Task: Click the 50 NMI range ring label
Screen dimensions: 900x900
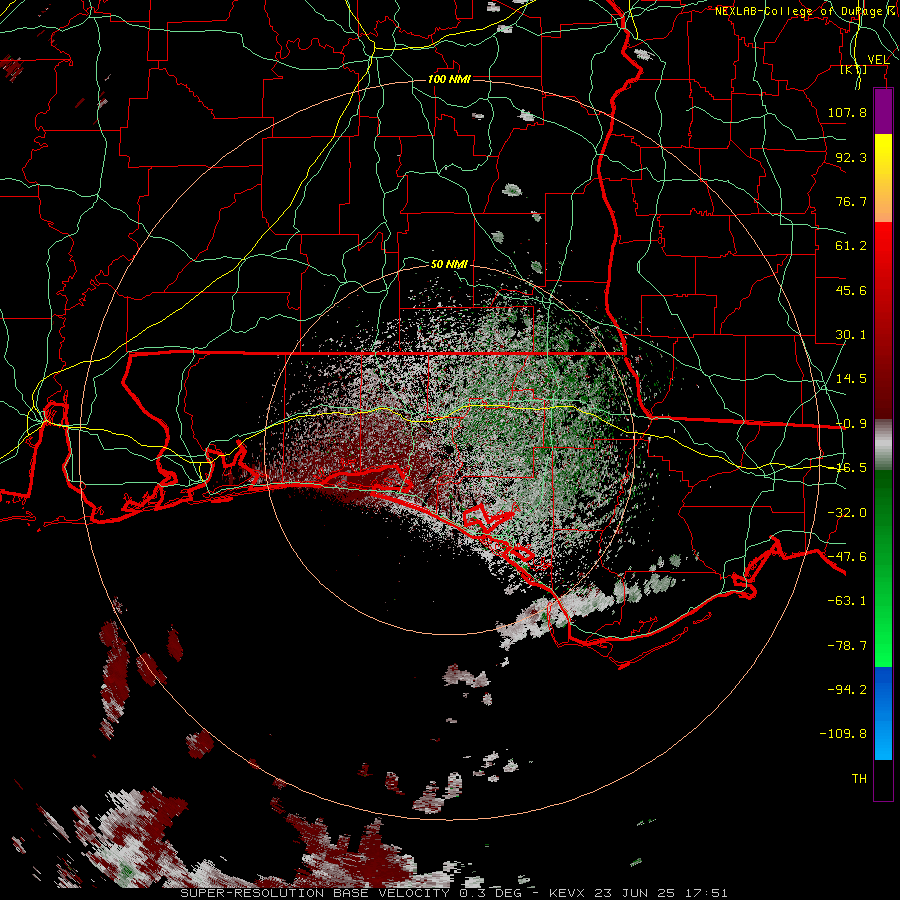Action: click(x=449, y=264)
